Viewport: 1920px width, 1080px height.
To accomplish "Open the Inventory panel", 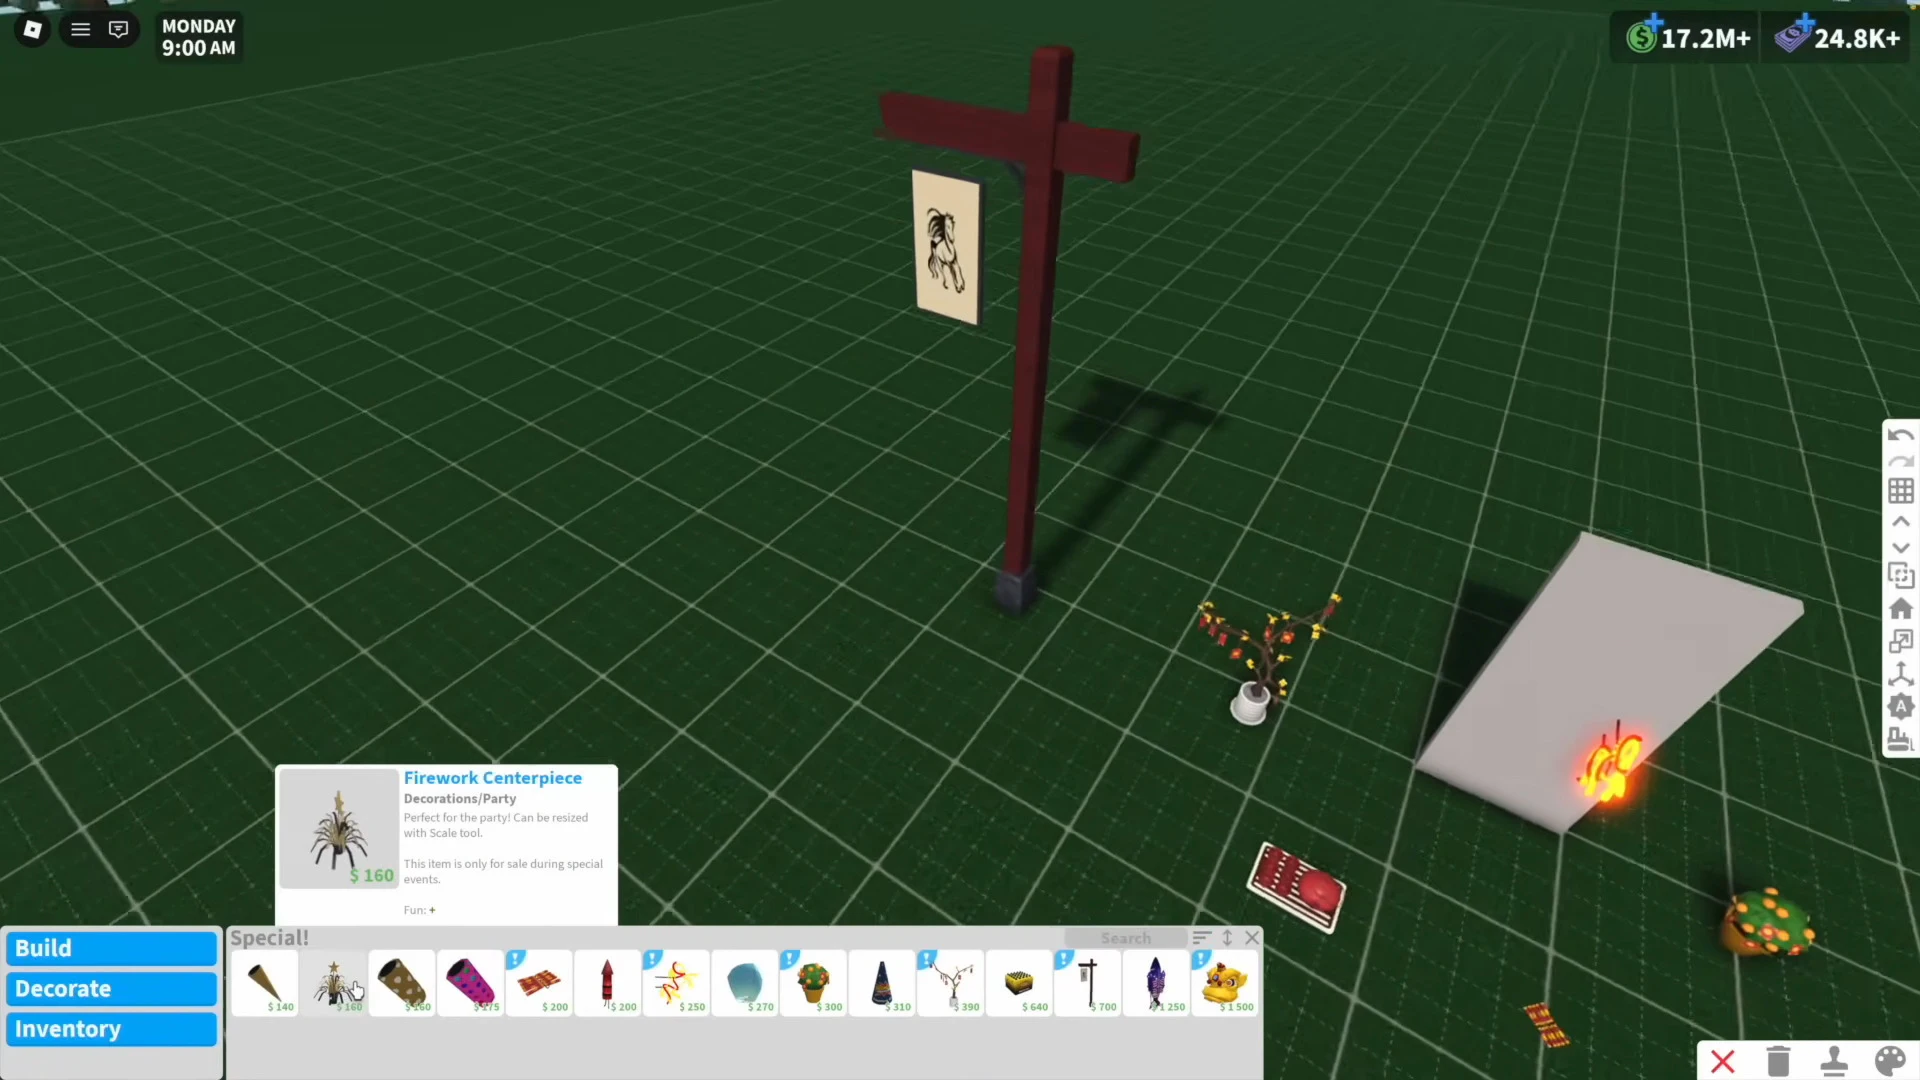I will click(110, 1028).
